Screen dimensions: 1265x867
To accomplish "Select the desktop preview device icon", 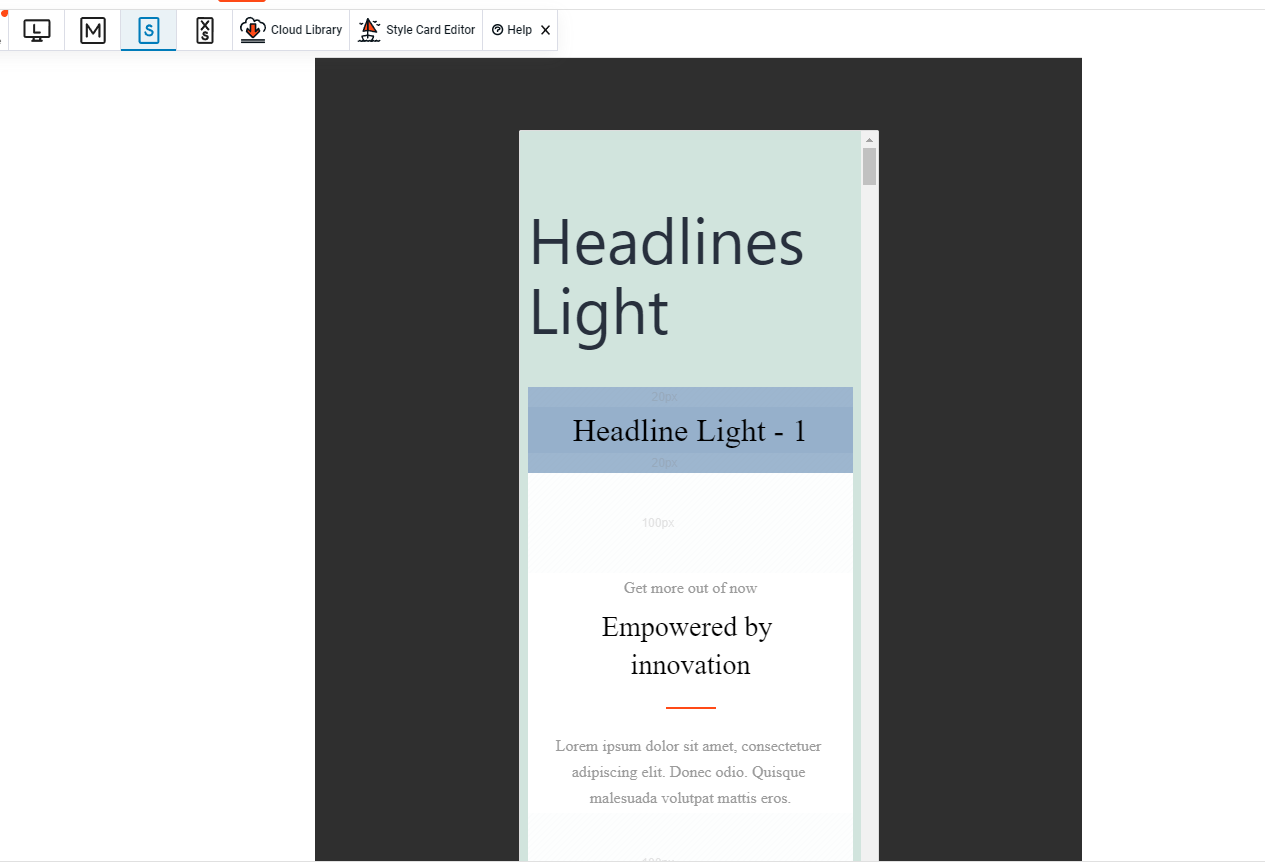I will [x=37, y=30].
